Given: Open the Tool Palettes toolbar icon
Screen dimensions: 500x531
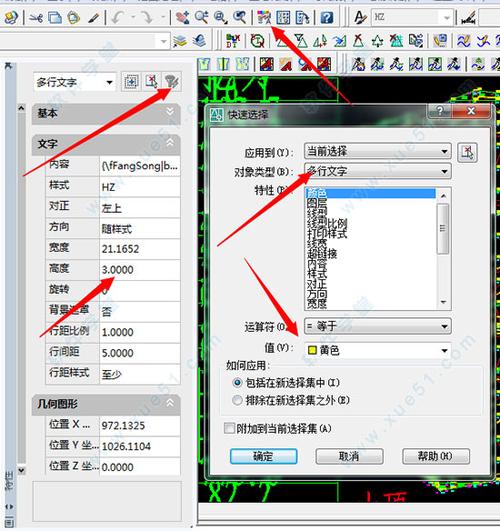Looking at the screenshot, I should pos(302,17).
